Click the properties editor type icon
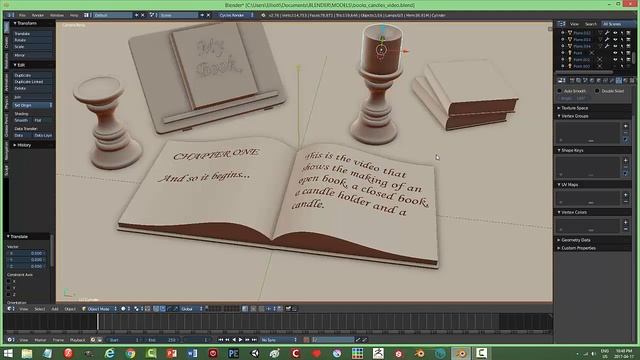 tap(561, 80)
